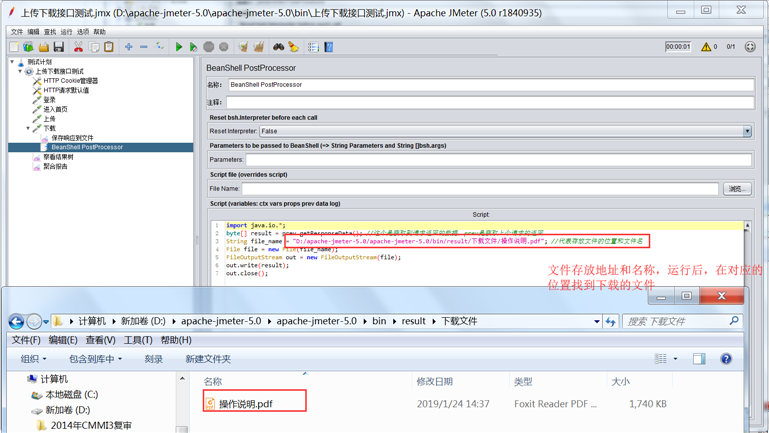Select HTTP请求默认值 in tree
Screen dimensions: 769x433
coord(66,90)
